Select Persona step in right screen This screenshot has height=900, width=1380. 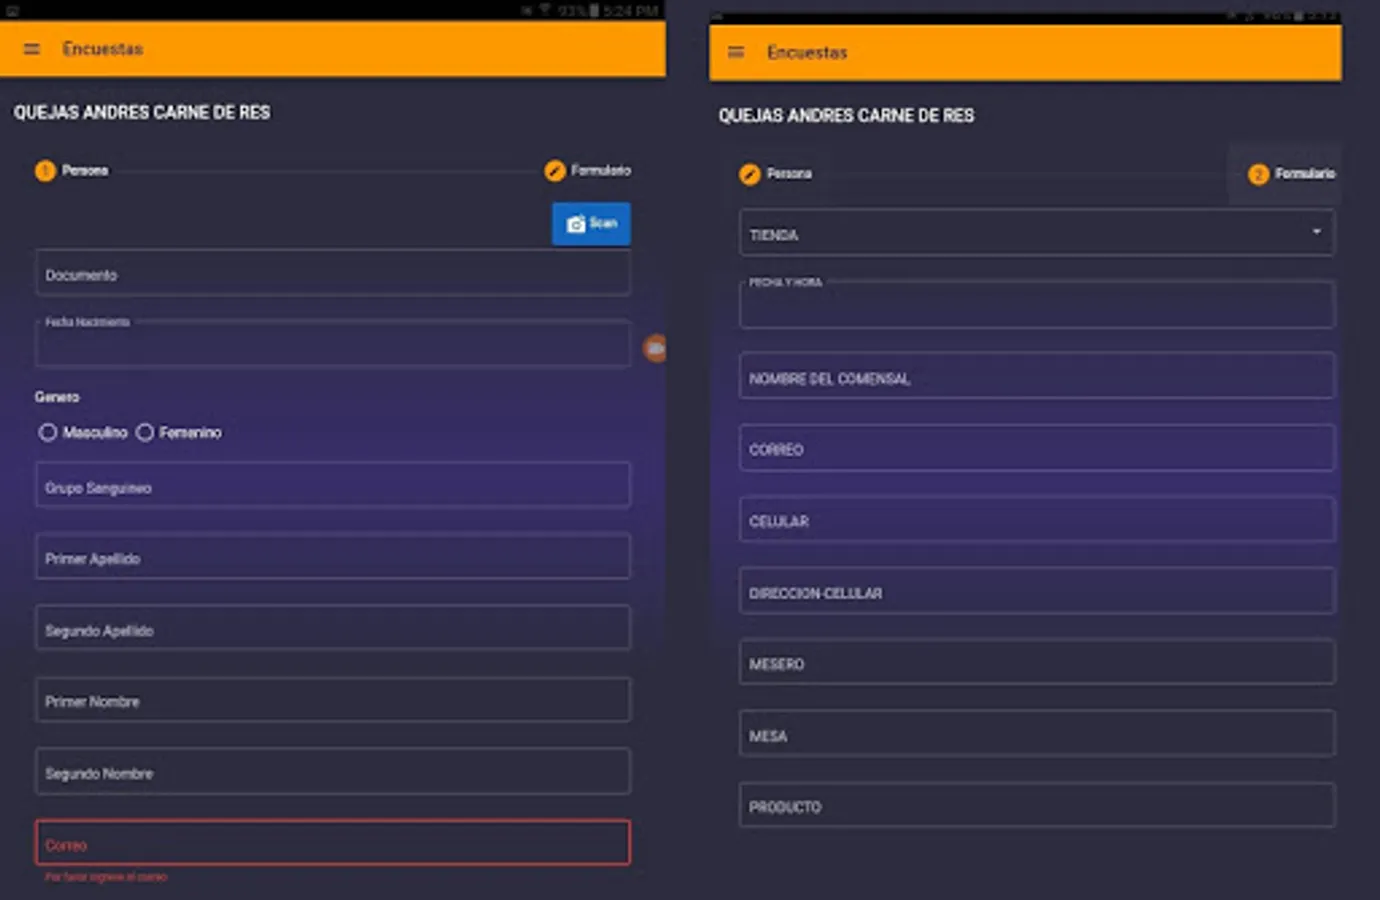click(x=776, y=174)
